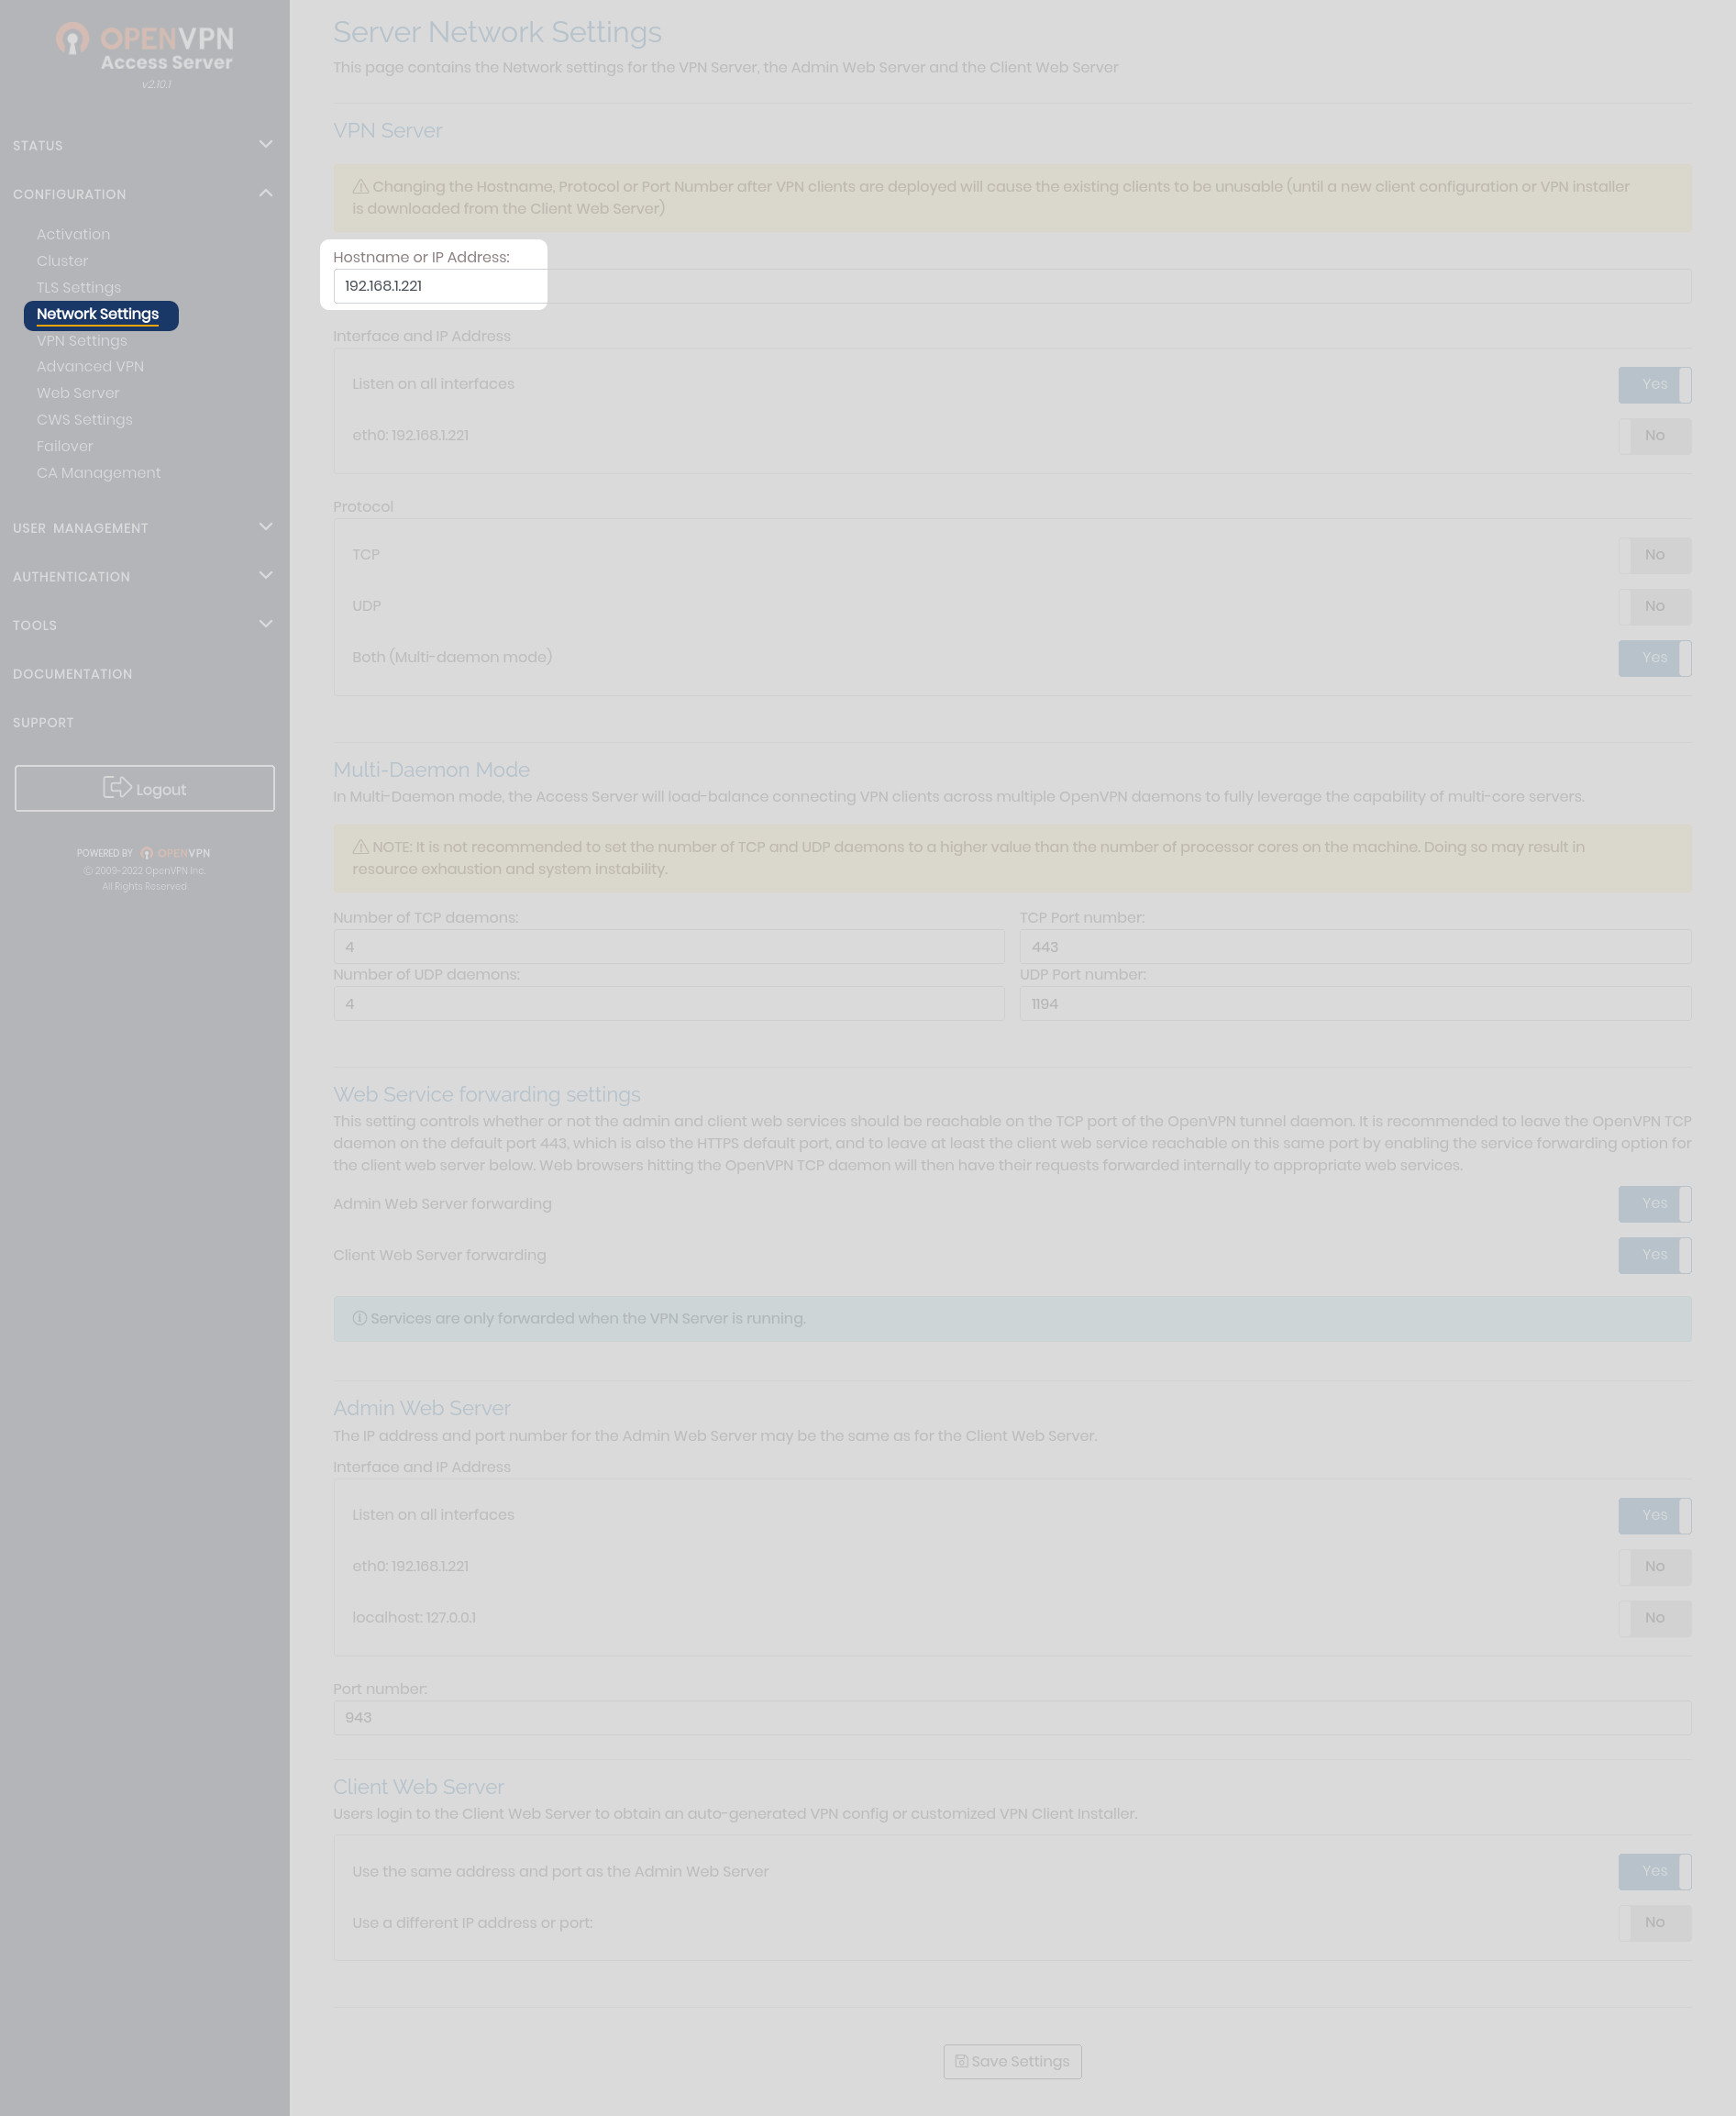The image size is (1736, 2116).
Task: Expand the Status menu section
Action: click(265, 145)
